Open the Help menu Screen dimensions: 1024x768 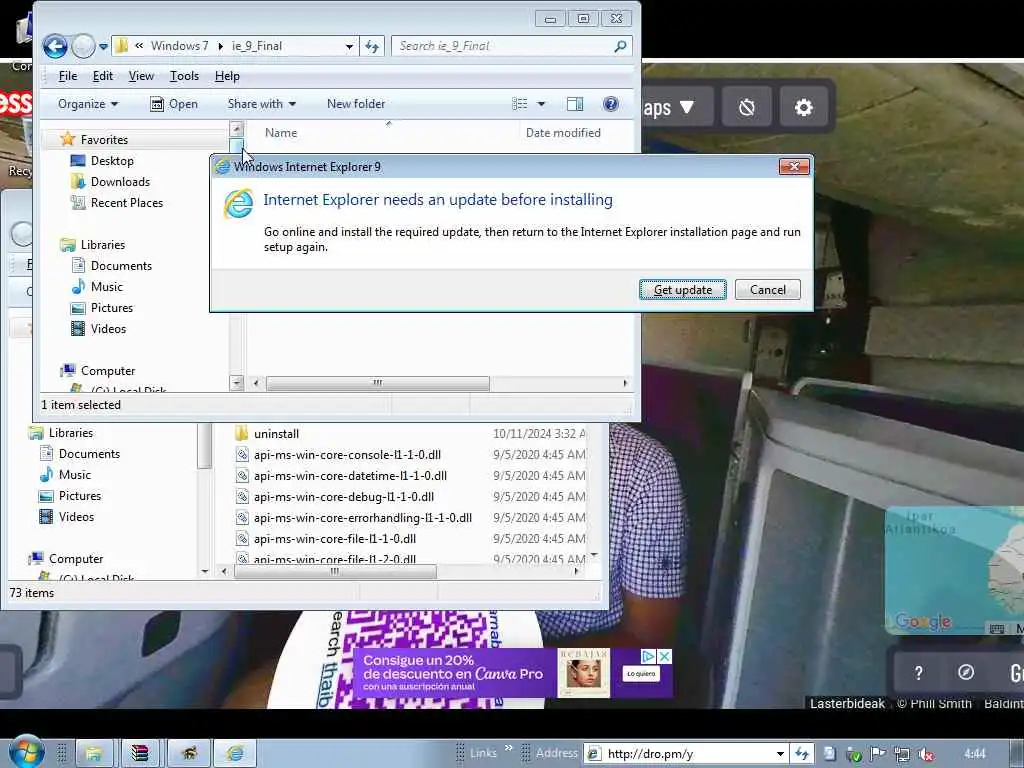(227, 76)
